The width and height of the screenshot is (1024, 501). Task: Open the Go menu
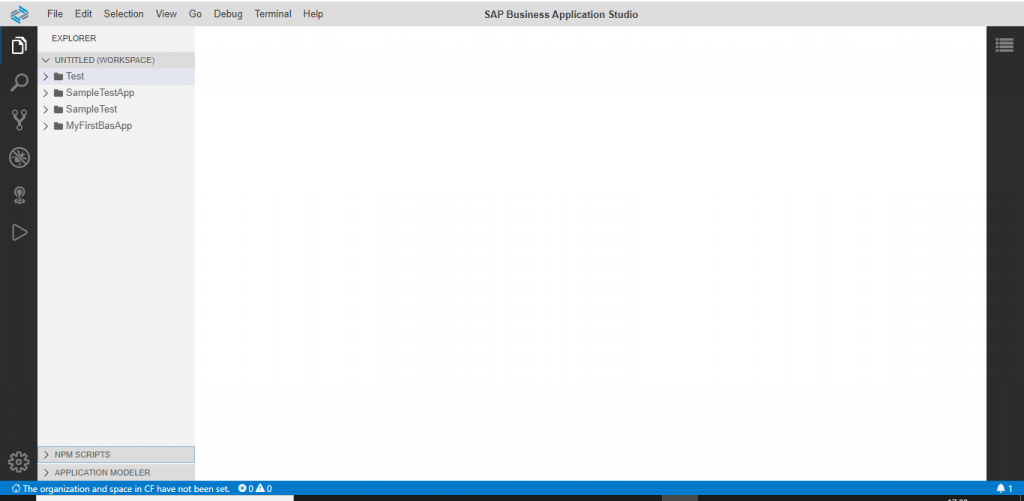click(x=195, y=14)
